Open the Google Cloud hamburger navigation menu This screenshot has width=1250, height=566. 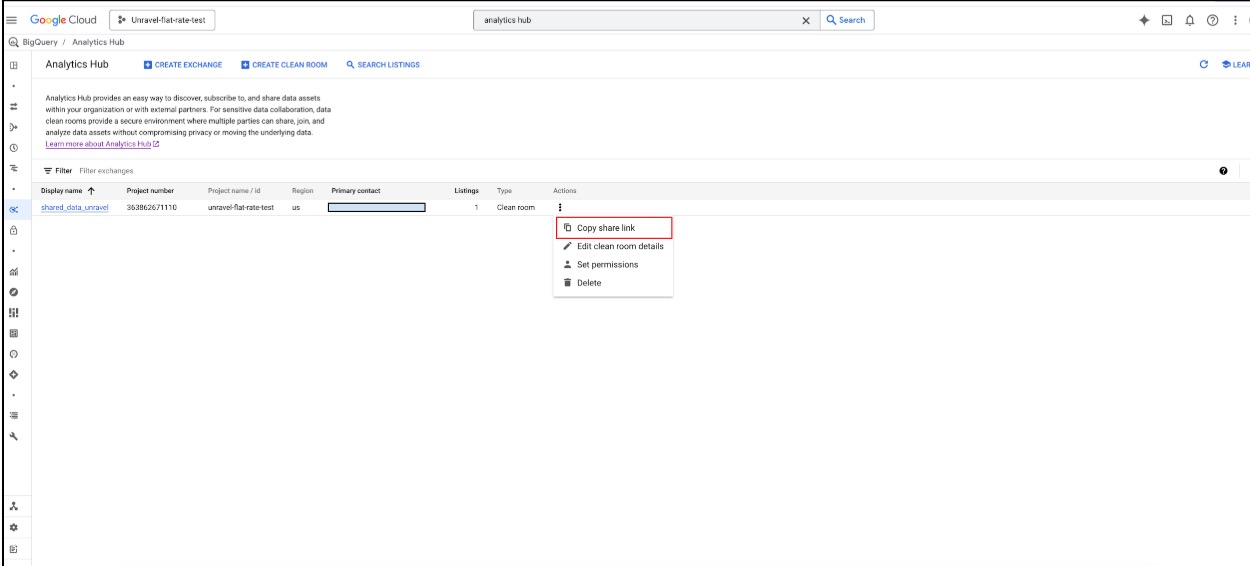click(x=11, y=20)
